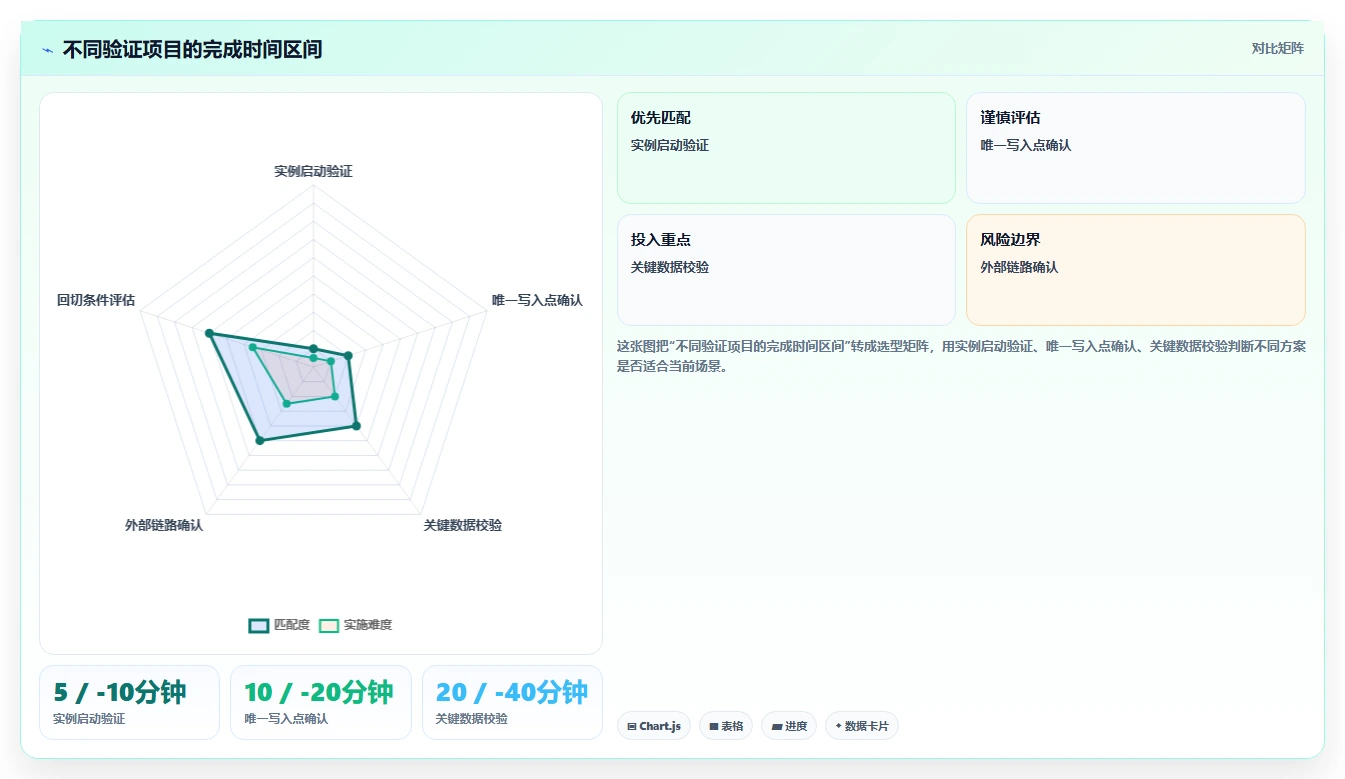Click the icon in the 进度 tag
The image size is (1345, 779).
click(777, 727)
